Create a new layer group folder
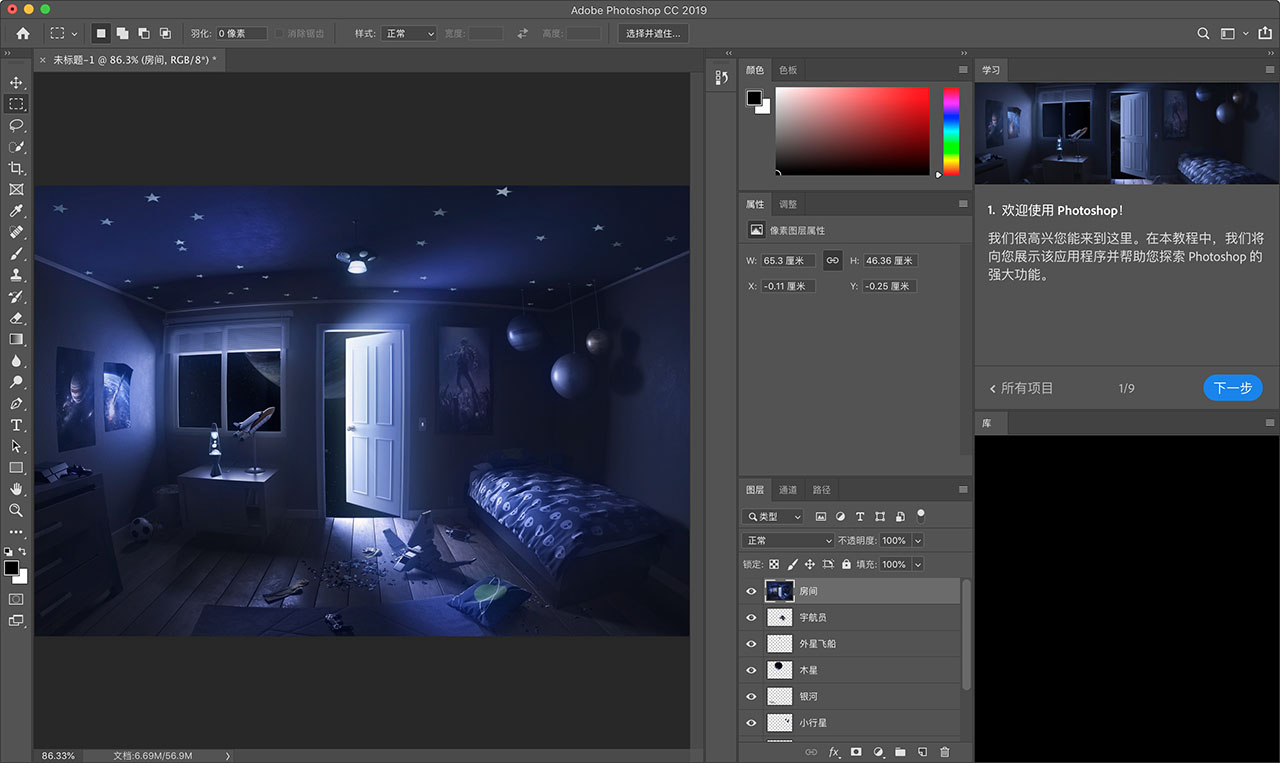The width and height of the screenshot is (1280, 763). tap(900, 752)
